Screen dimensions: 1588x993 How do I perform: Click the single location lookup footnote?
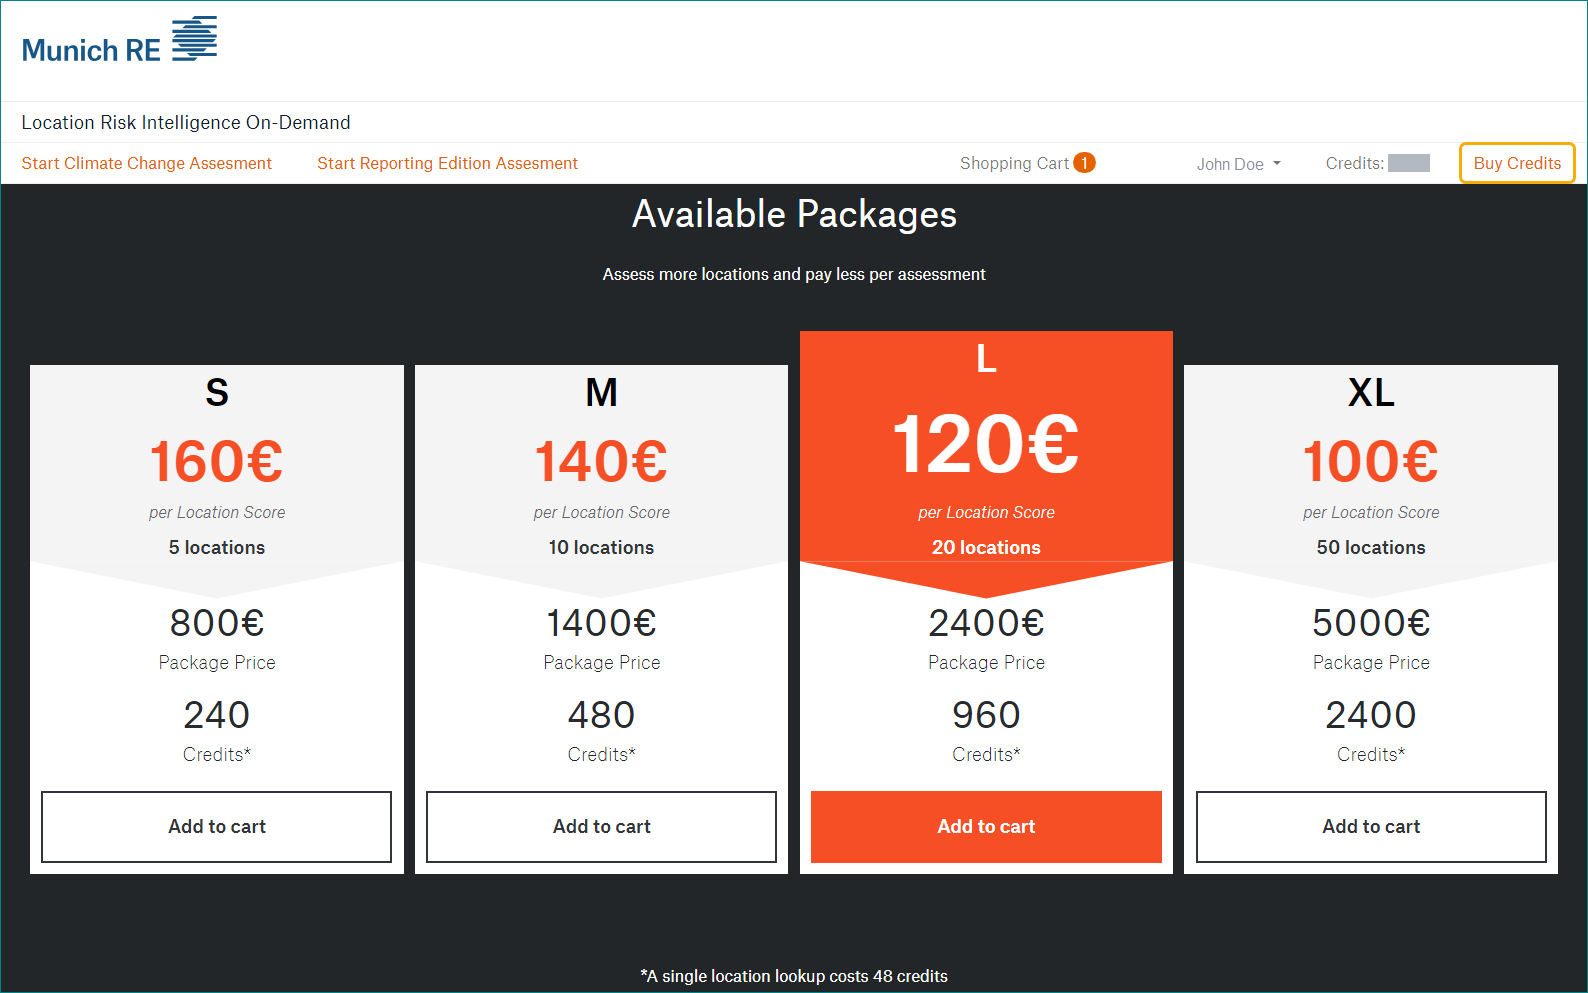(794, 976)
